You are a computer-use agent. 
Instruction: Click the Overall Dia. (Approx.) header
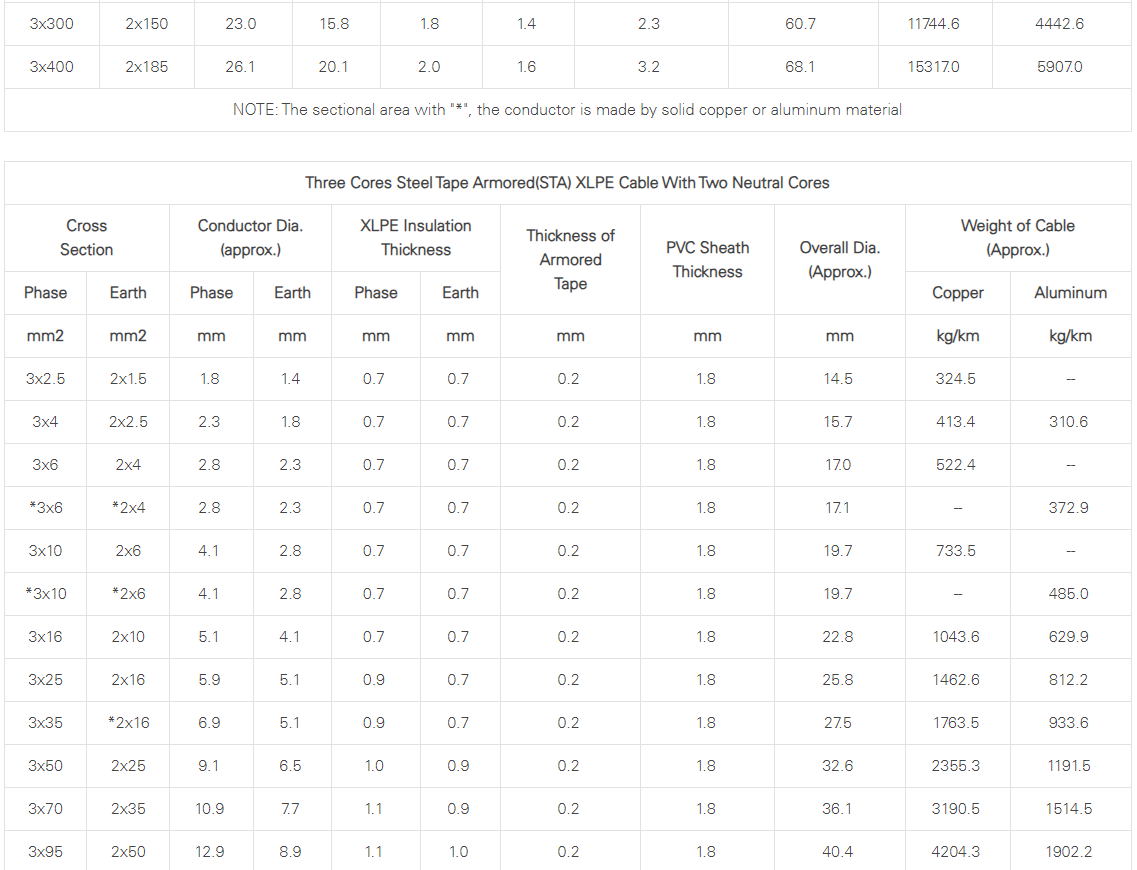tap(840, 260)
